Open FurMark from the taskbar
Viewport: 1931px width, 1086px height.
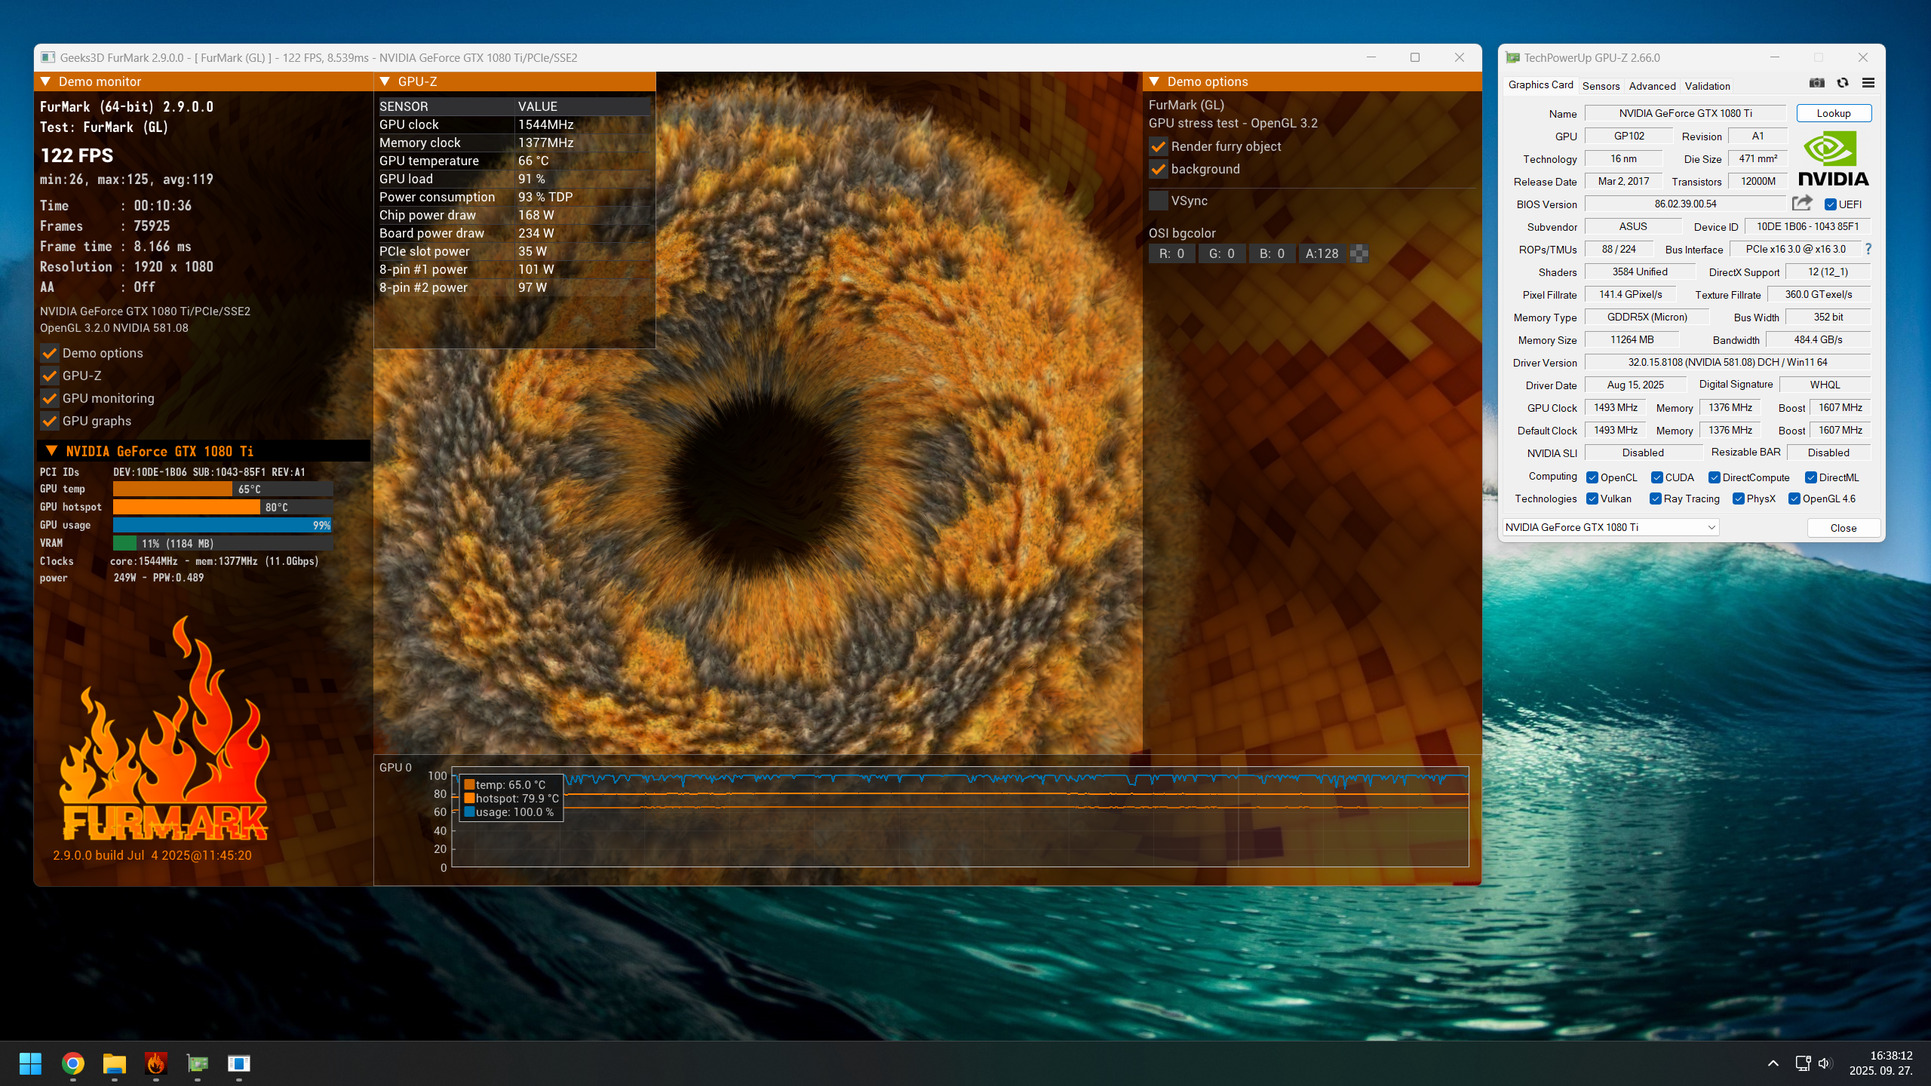click(x=156, y=1063)
